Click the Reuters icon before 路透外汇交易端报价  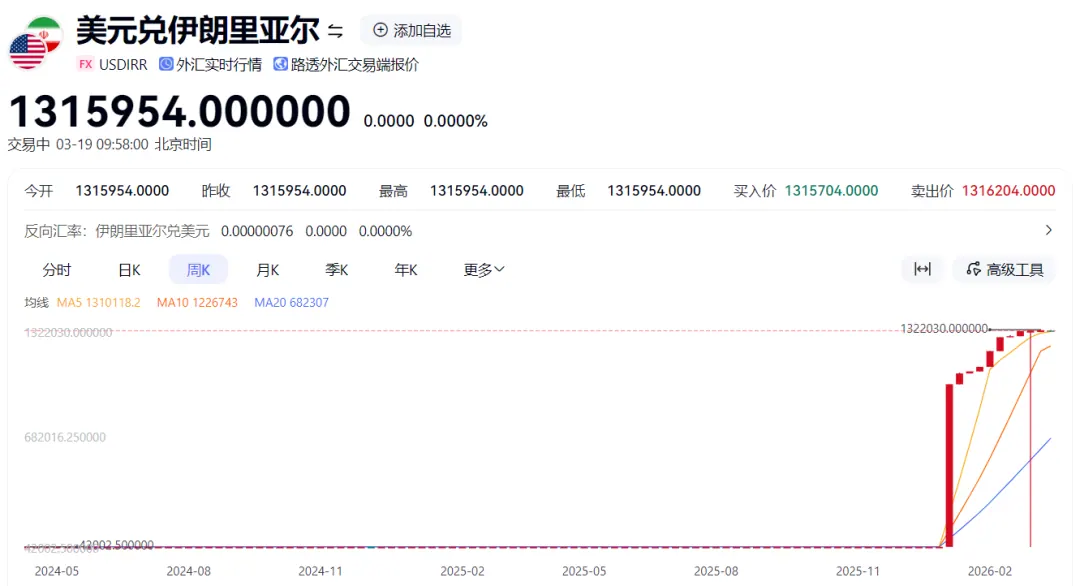tap(280, 64)
